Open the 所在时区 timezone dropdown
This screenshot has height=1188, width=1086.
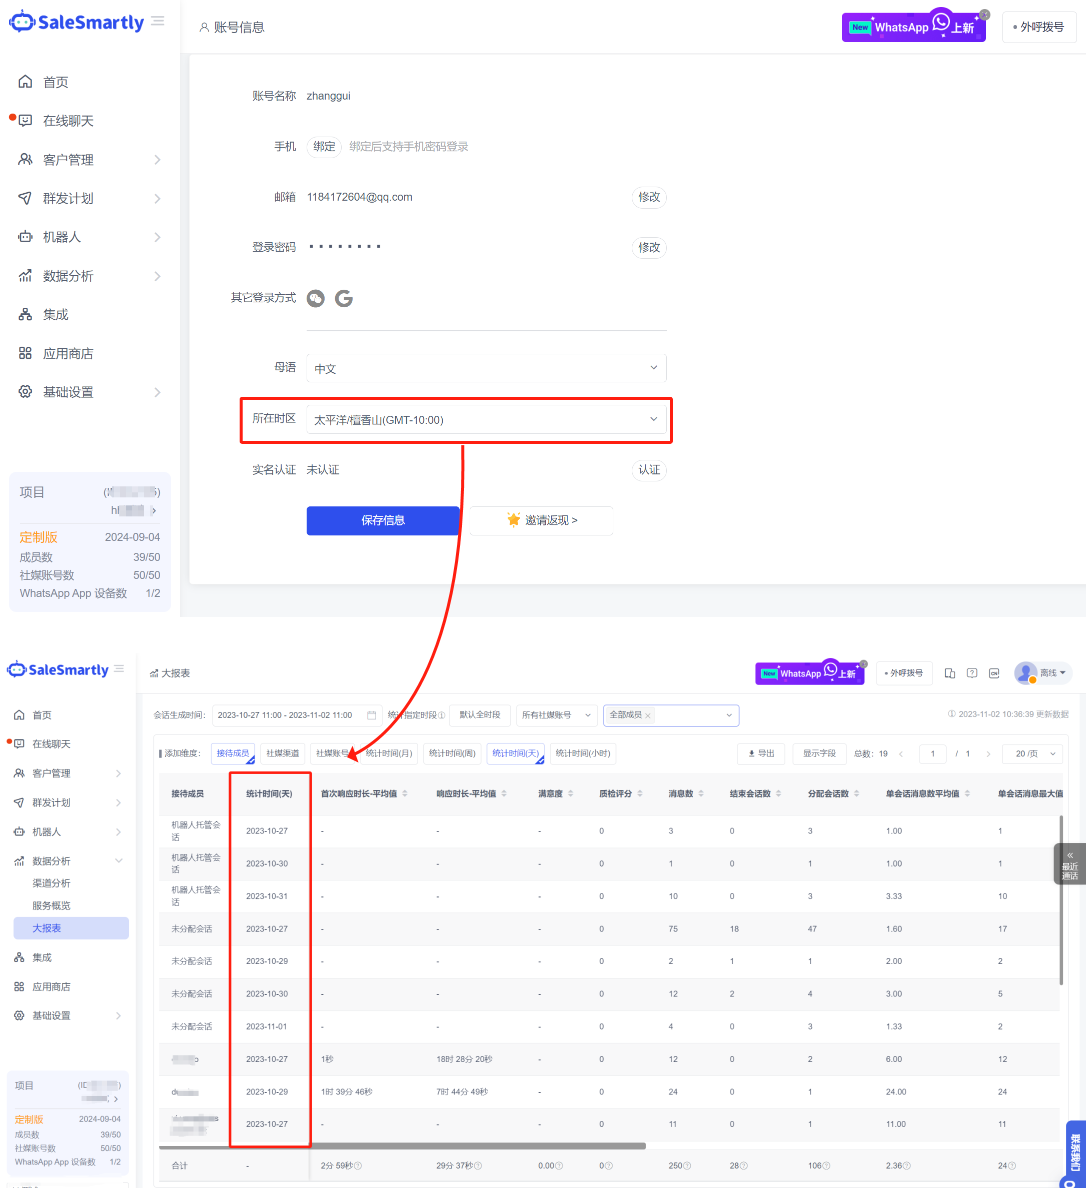pos(485,420)
